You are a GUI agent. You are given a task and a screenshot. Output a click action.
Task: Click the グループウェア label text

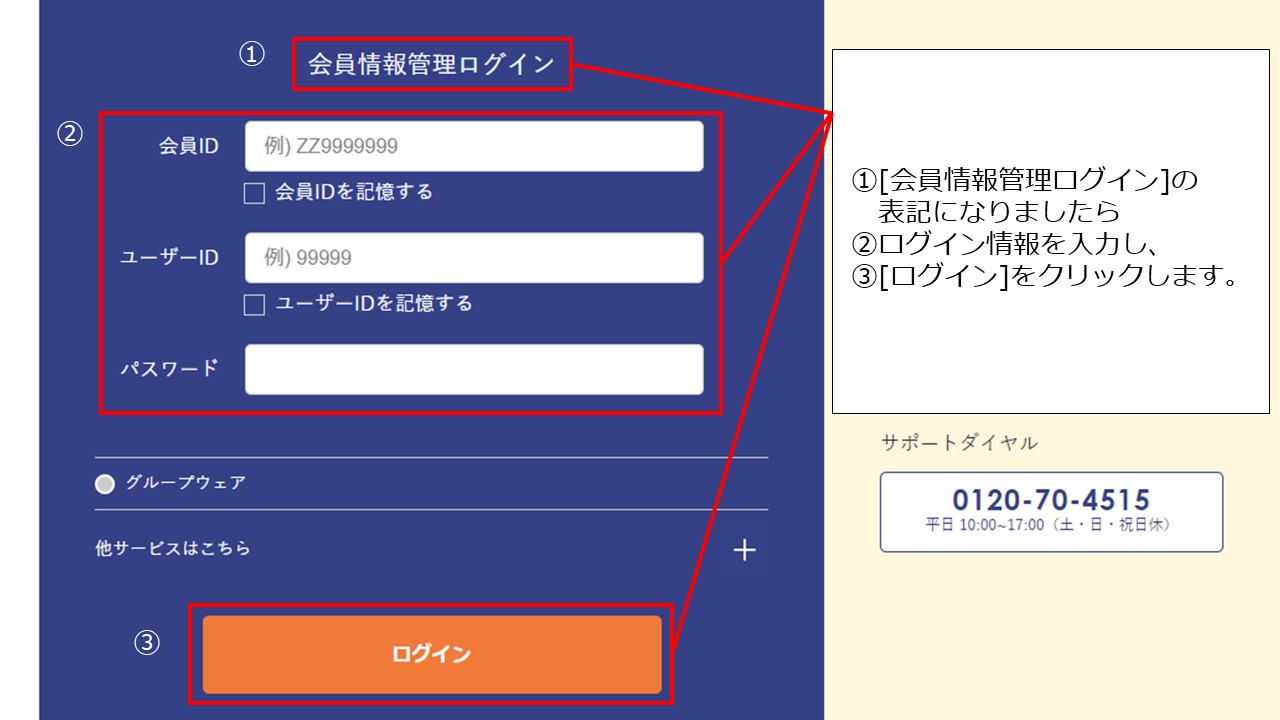coord(185,483)
